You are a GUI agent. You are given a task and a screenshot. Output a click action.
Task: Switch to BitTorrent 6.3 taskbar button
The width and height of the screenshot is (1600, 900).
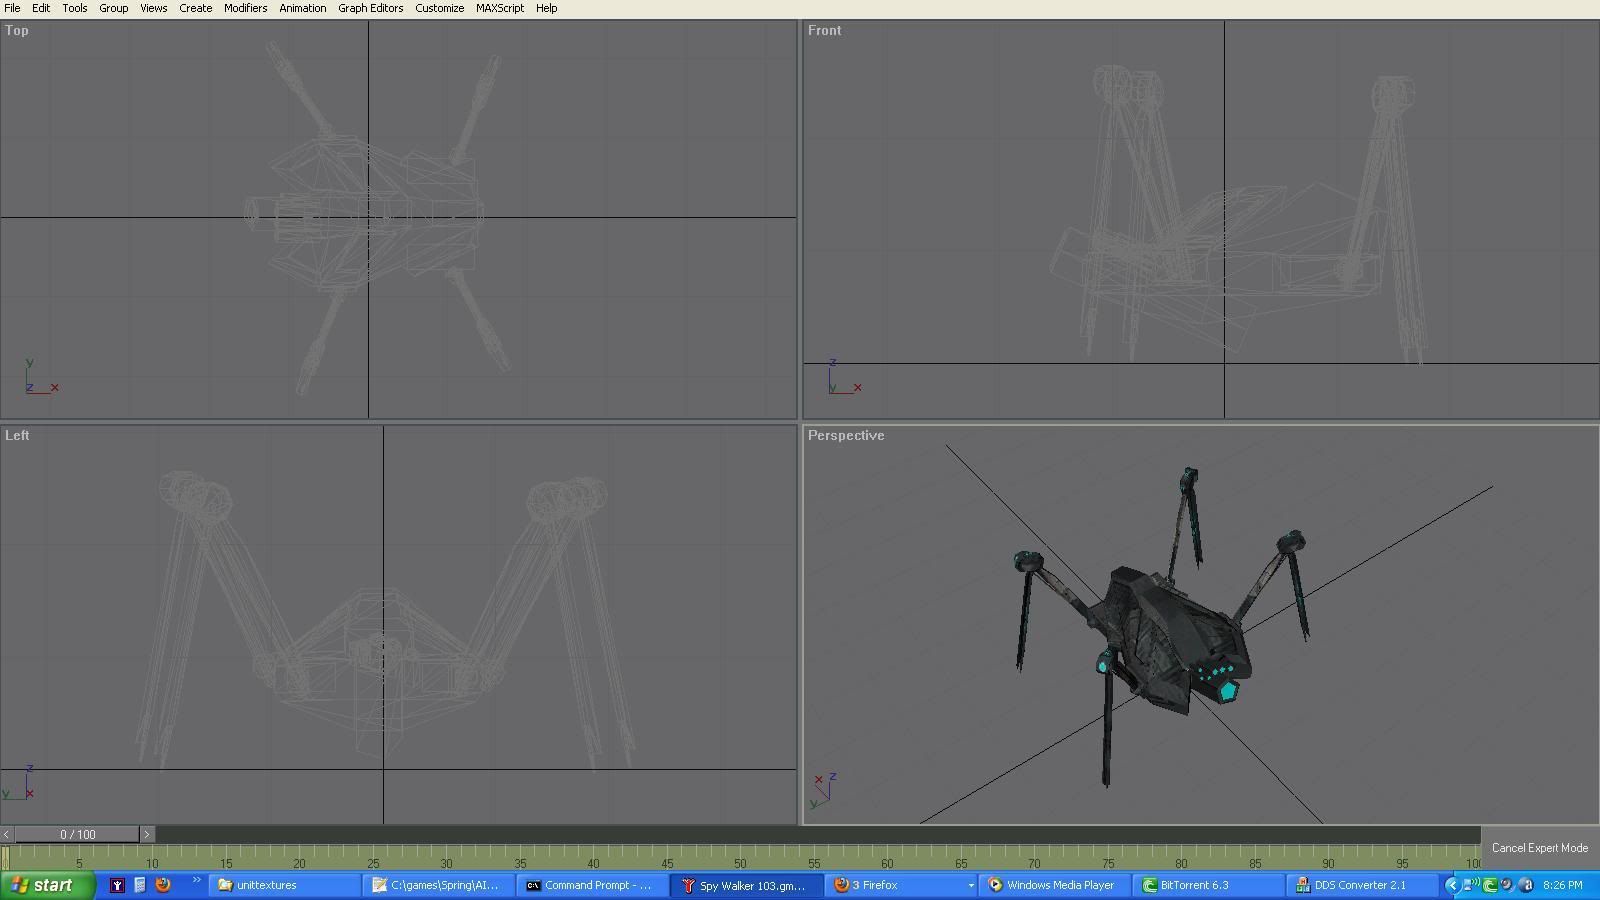(1211, 885)
